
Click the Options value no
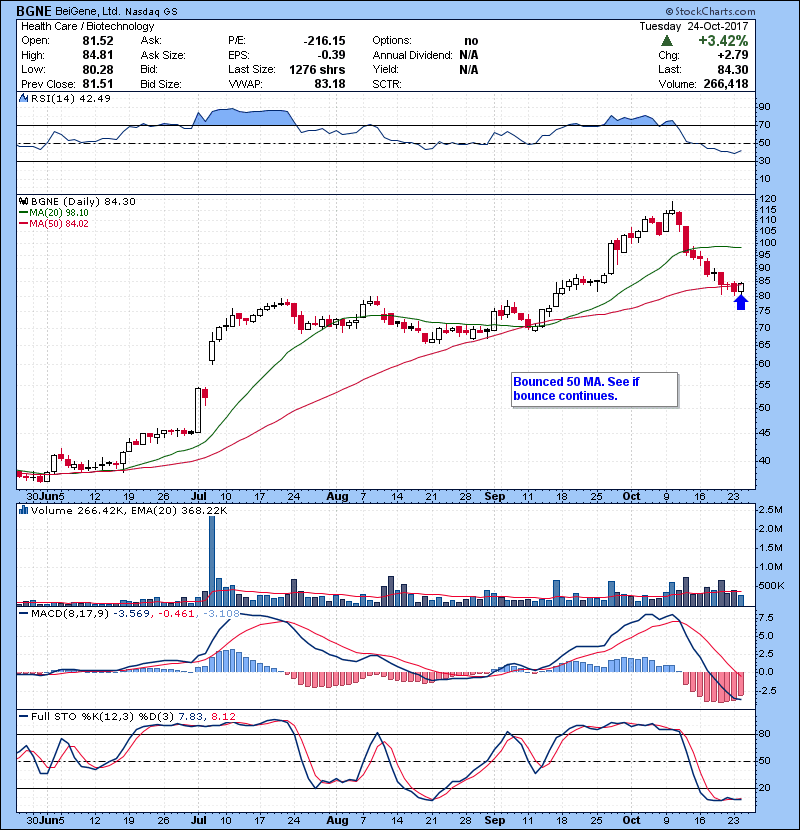pyautogui.click(x=471, y=41)
